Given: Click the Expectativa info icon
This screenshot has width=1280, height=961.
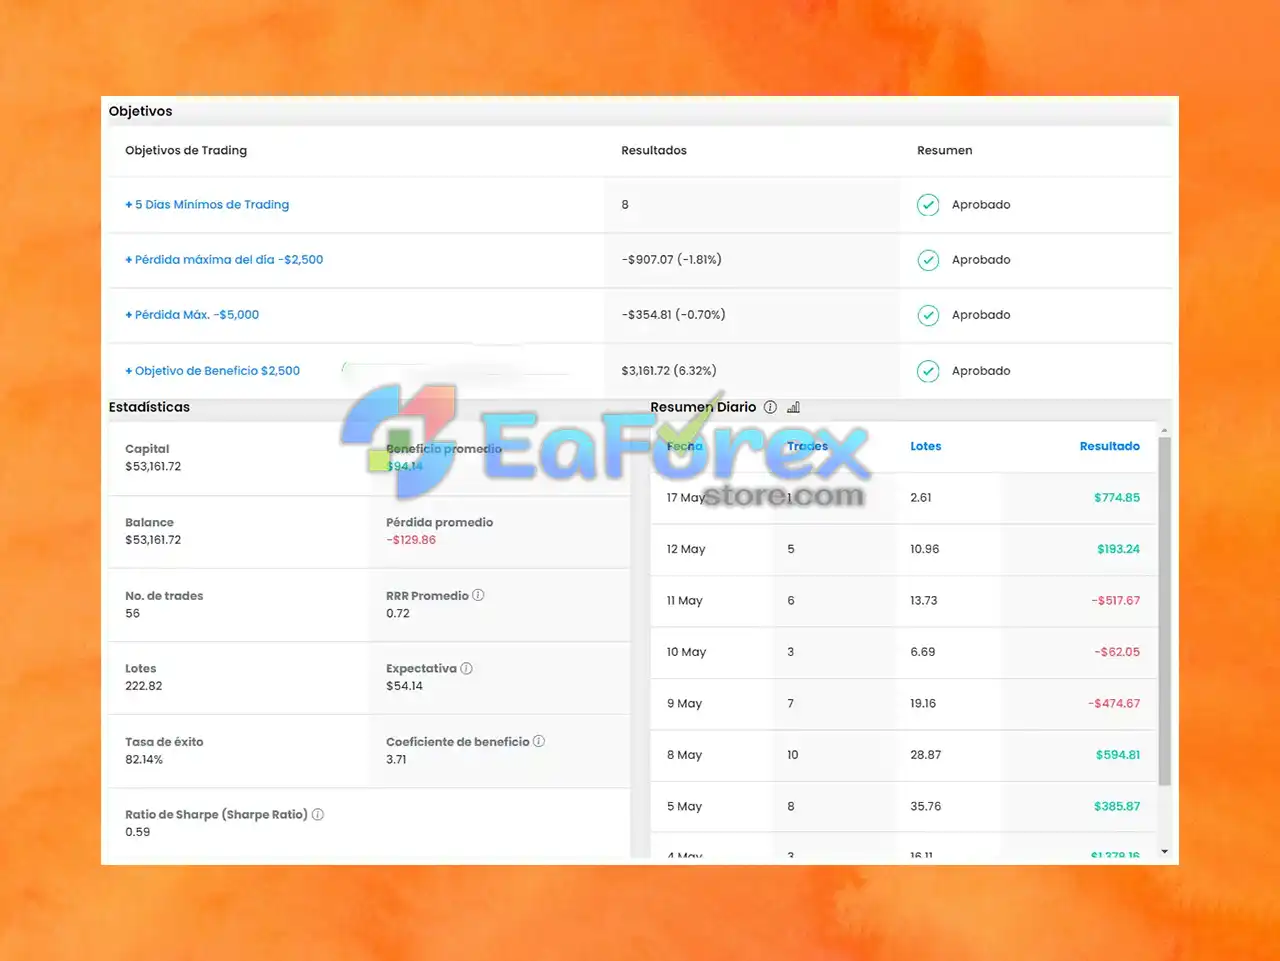Looking at the screenshot, I should [466, 668].
